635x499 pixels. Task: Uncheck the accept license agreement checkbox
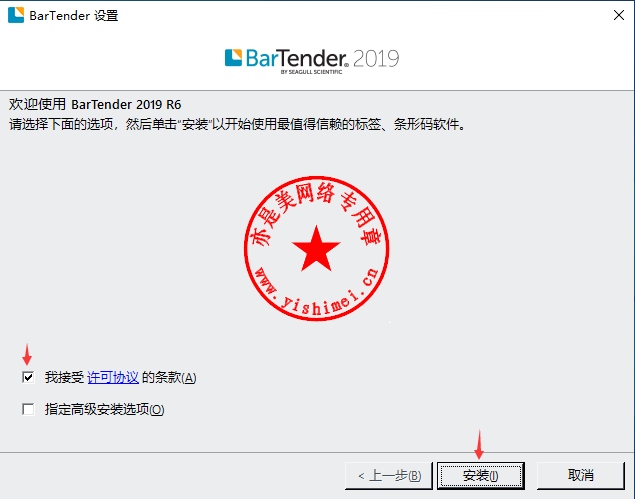pyautogui.click(x=28, y=377)
